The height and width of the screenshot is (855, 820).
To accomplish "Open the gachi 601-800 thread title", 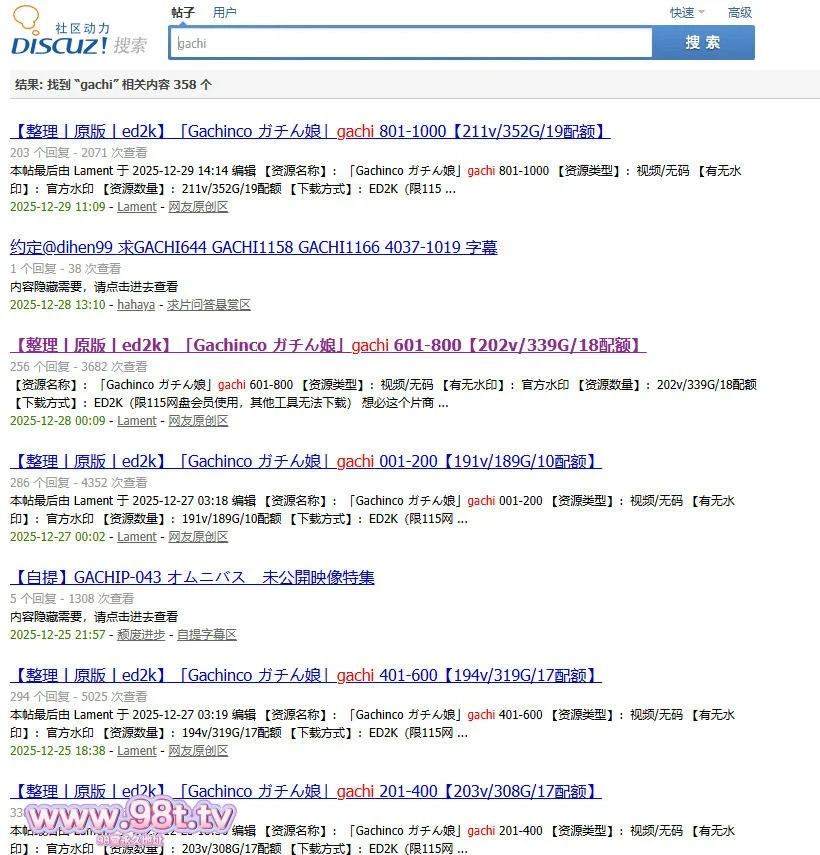I will (328, 345).
